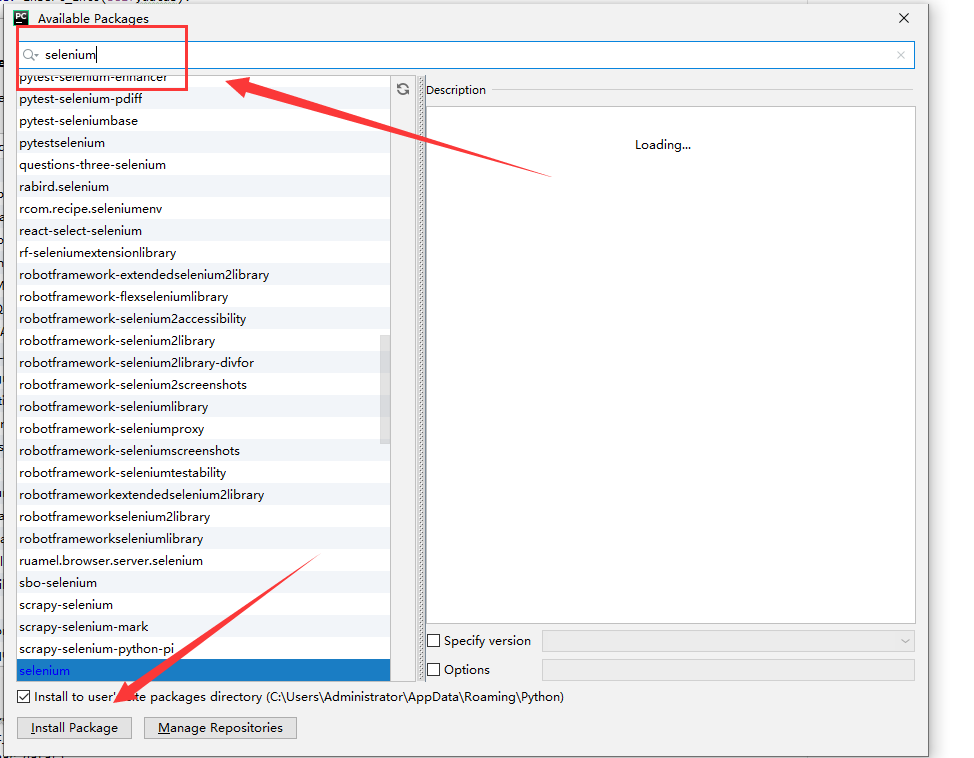The image size is (974, 758).
Task: Select robotframework-seleniumlibrary package
Action: pyautogui.click(x=204, y=406)
